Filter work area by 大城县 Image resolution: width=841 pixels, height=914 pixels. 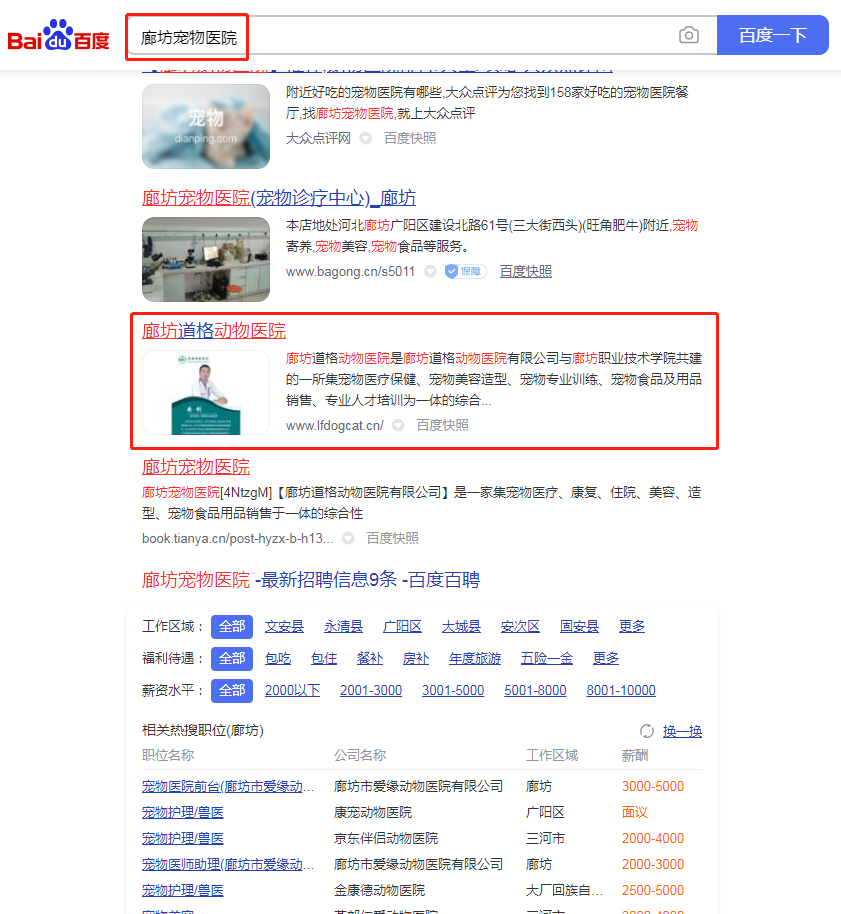[461, 627]
